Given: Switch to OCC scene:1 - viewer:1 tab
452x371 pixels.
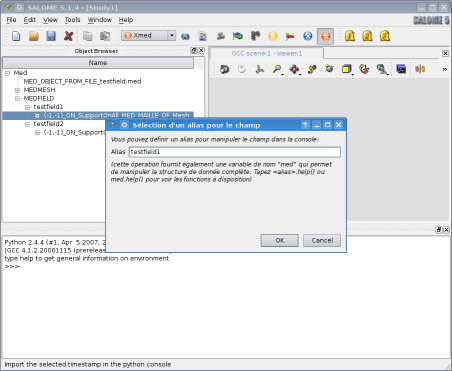Looking at the screenshot, I should tap(267, 53).
